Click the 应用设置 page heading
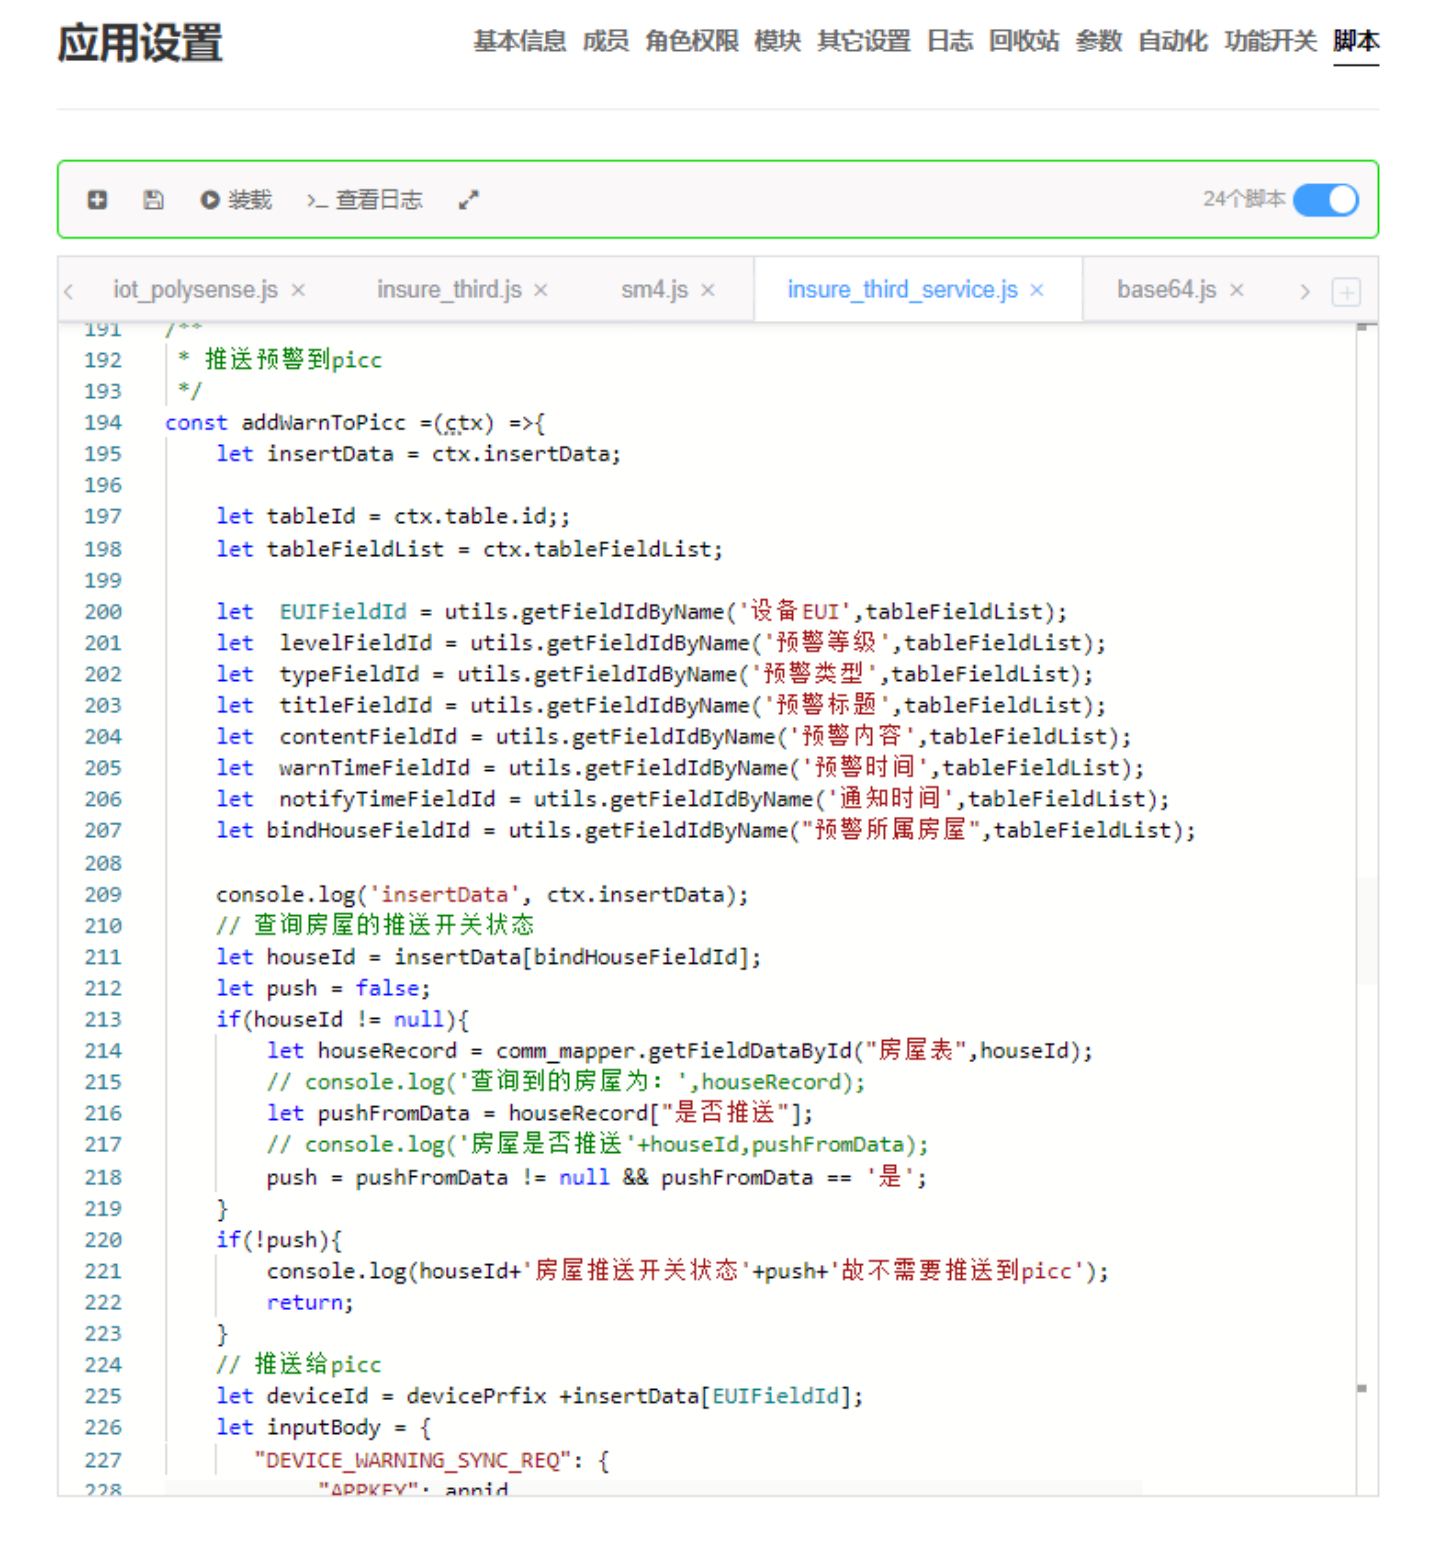The image size is (1440, 1552). [x=140, y=43]
